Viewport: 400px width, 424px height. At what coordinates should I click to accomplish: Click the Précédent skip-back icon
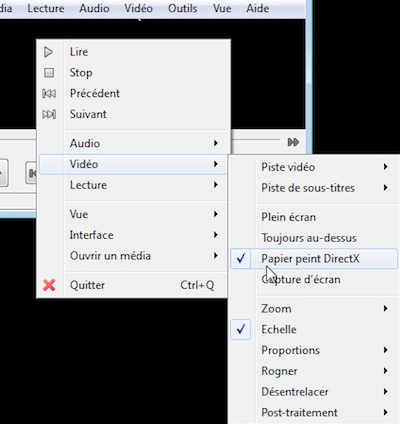(x=49, y=94)
